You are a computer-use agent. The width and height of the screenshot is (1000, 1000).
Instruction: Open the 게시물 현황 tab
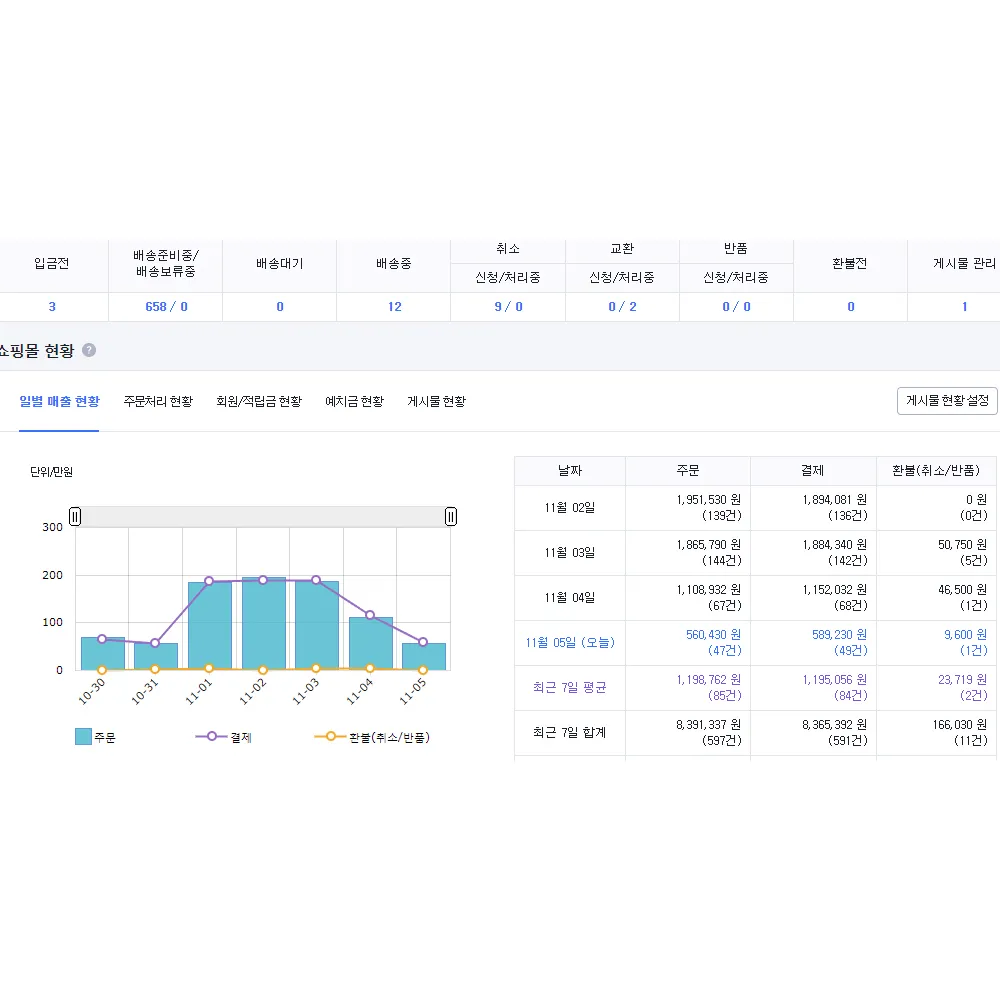(x=436, y=400)
